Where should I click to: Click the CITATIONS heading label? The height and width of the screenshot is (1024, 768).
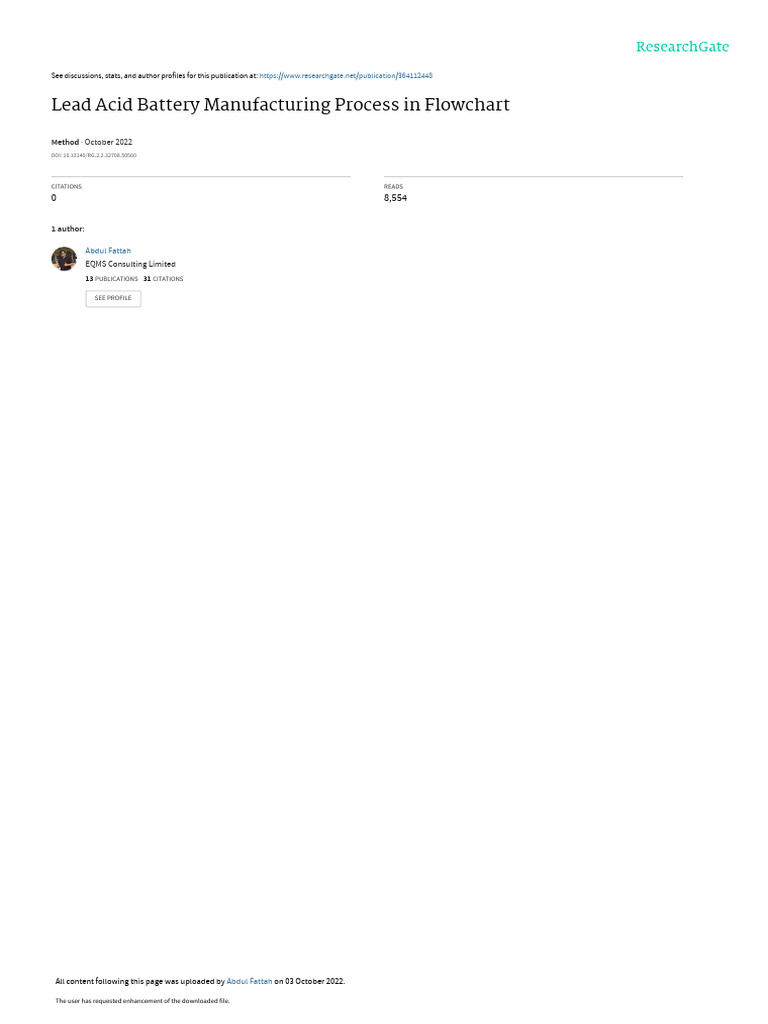[66, 187]
